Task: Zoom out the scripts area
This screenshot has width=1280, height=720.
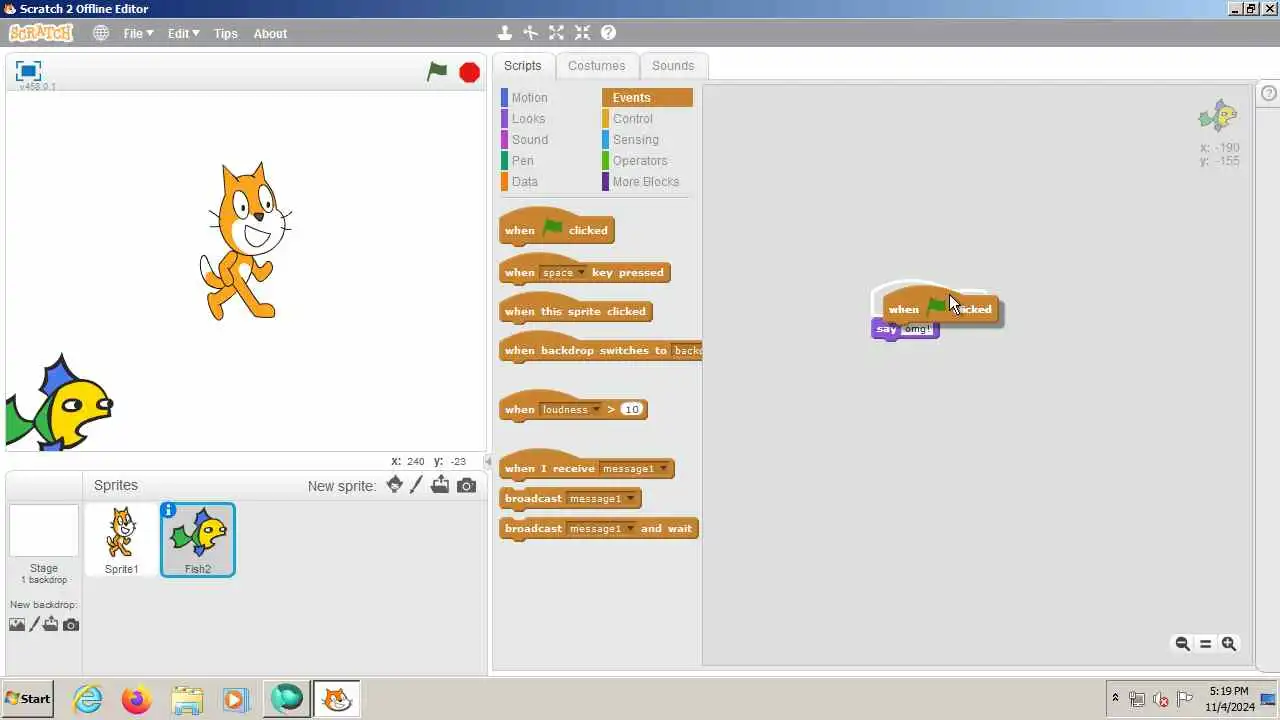Action: 1182,644
